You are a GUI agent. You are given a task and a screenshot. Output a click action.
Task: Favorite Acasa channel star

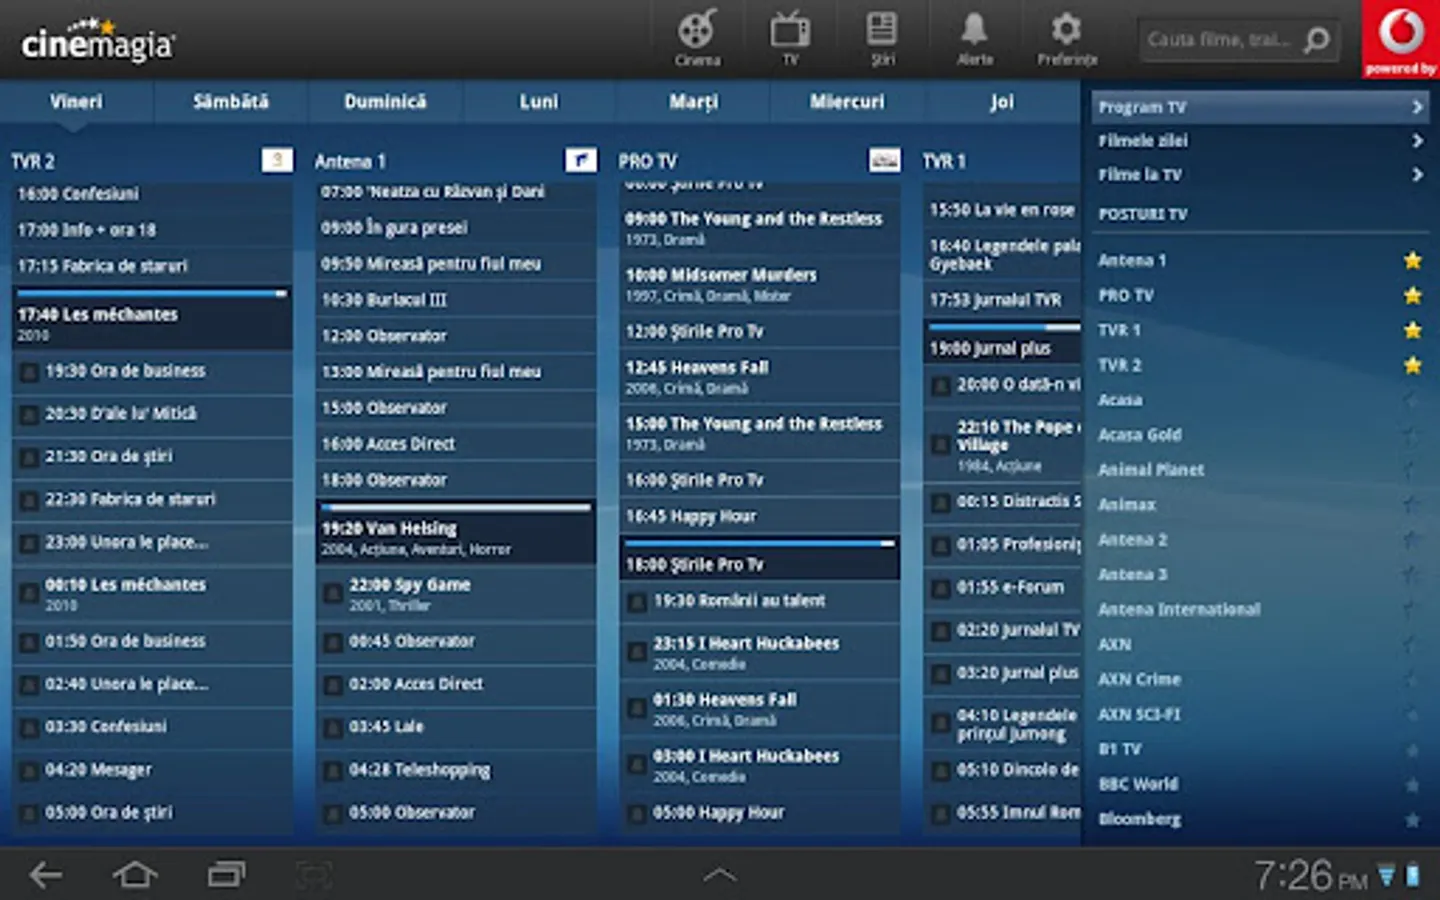[1412, 400]
